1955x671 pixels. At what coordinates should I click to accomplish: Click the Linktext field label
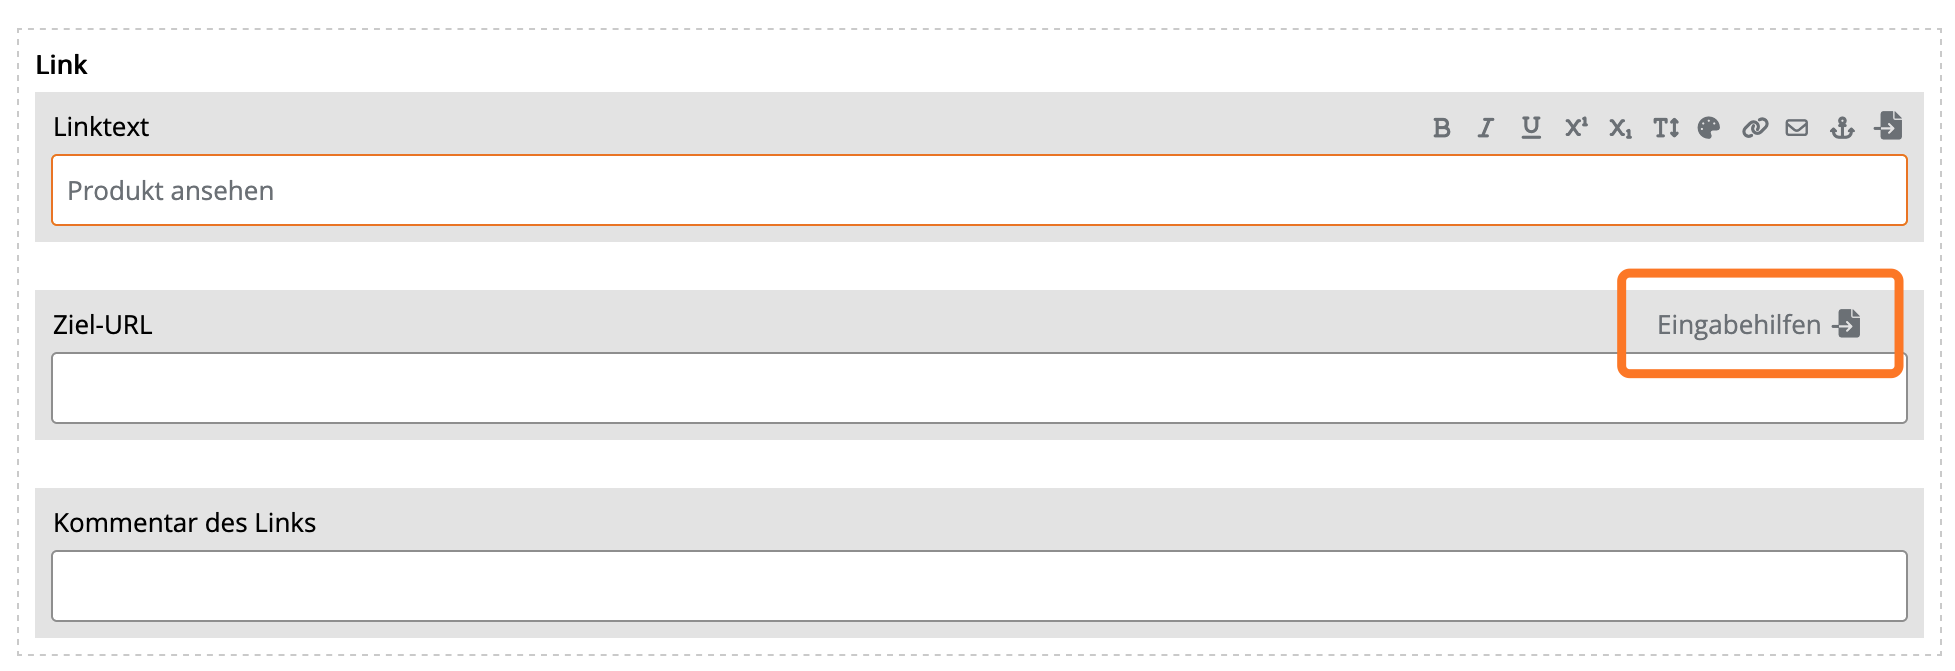101,127
